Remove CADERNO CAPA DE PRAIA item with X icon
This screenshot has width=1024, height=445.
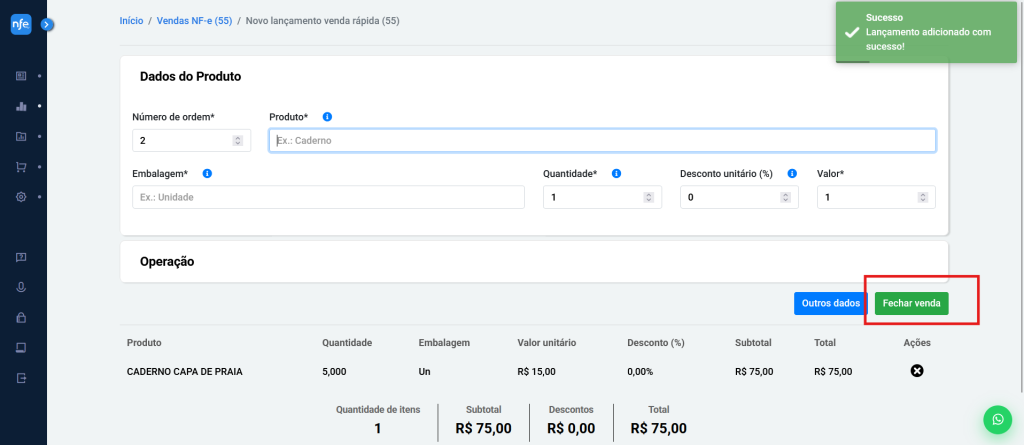(x=916, y=371)
